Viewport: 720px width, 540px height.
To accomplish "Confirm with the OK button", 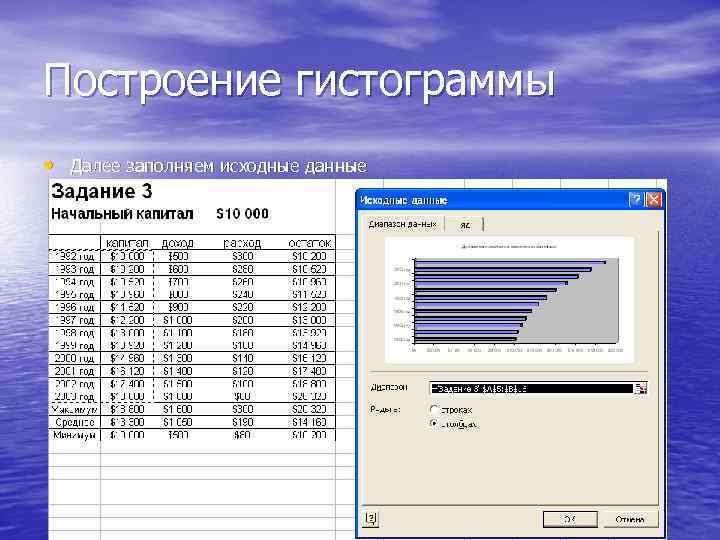I will click(570, 519).
